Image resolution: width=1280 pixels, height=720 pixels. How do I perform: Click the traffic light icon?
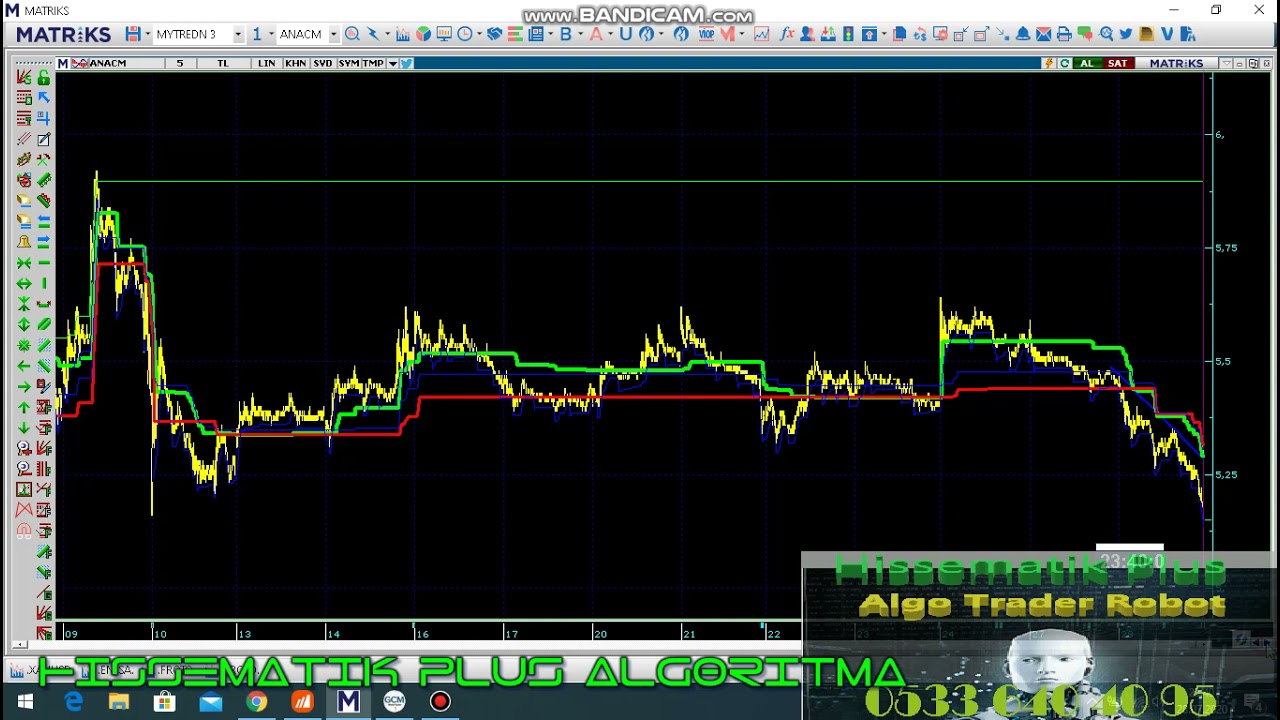(849, 34)
